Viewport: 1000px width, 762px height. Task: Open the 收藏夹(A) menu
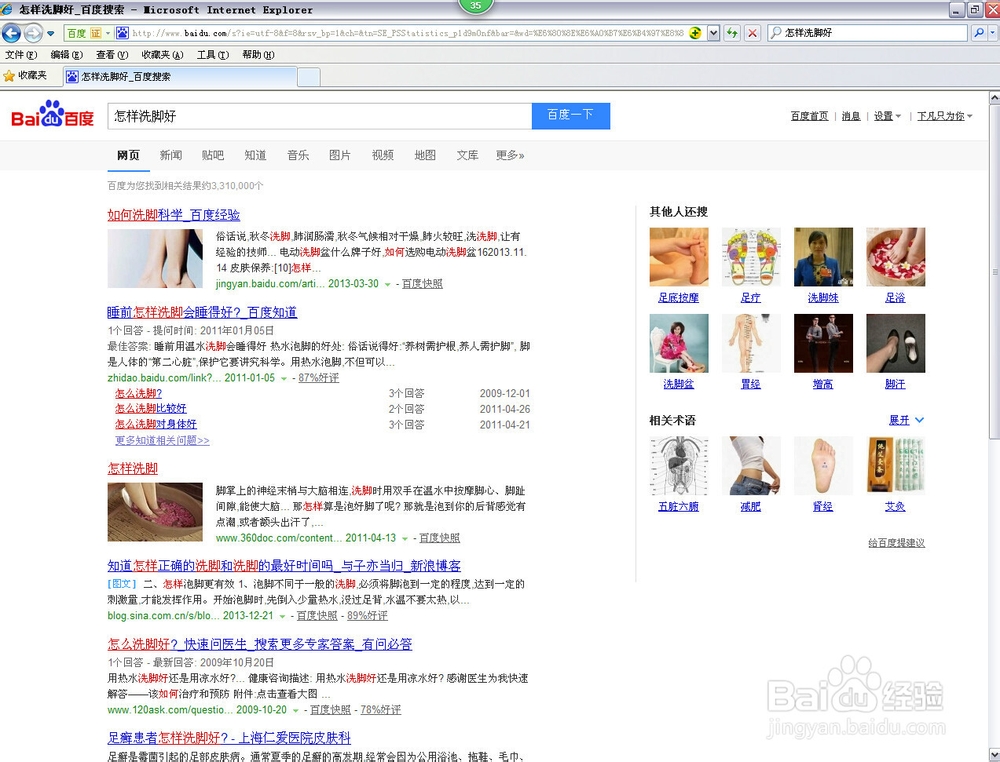(x=163, y=55)
